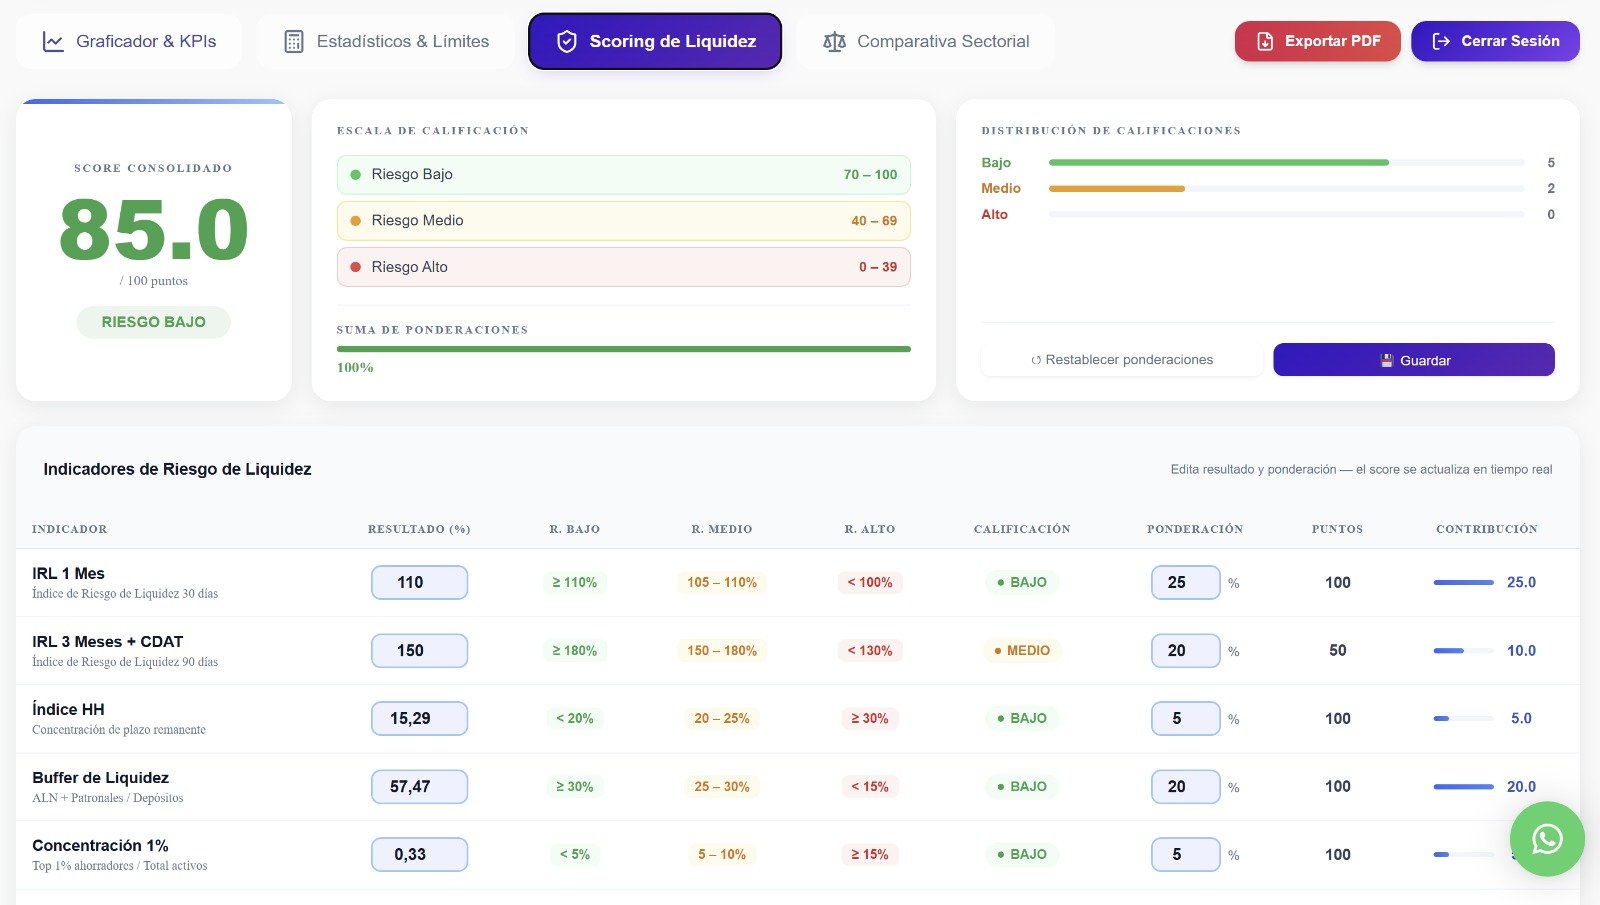The height and width of the screenshot is (905, 1600).
Task: Click the '5 – 10%' medium-risk threshold
Action: pyautogui.click(x=722, y=854)
